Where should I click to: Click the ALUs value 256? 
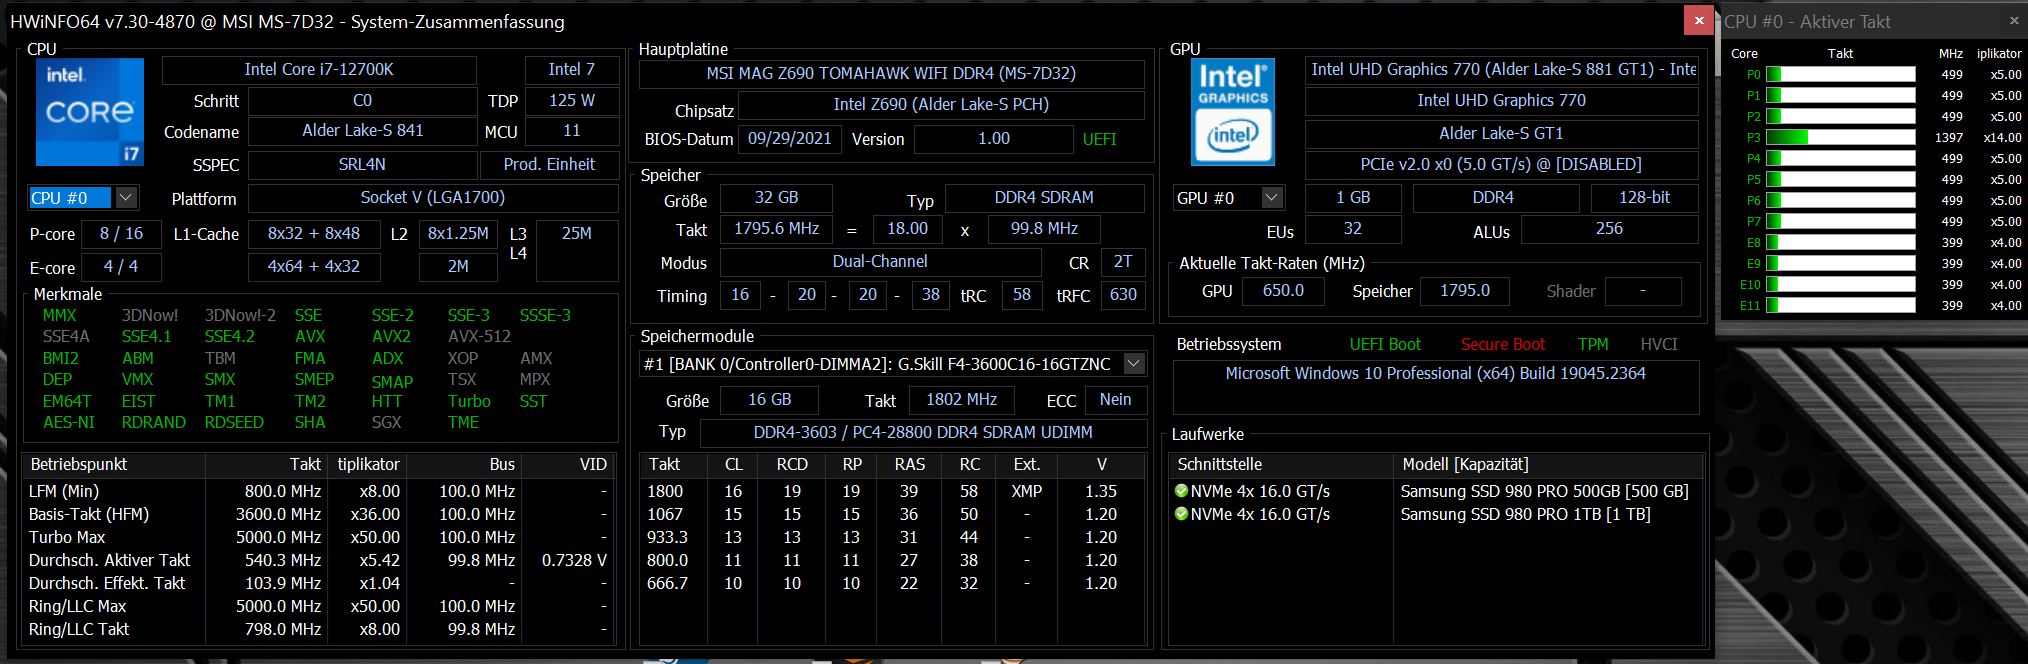[1609, 229]
